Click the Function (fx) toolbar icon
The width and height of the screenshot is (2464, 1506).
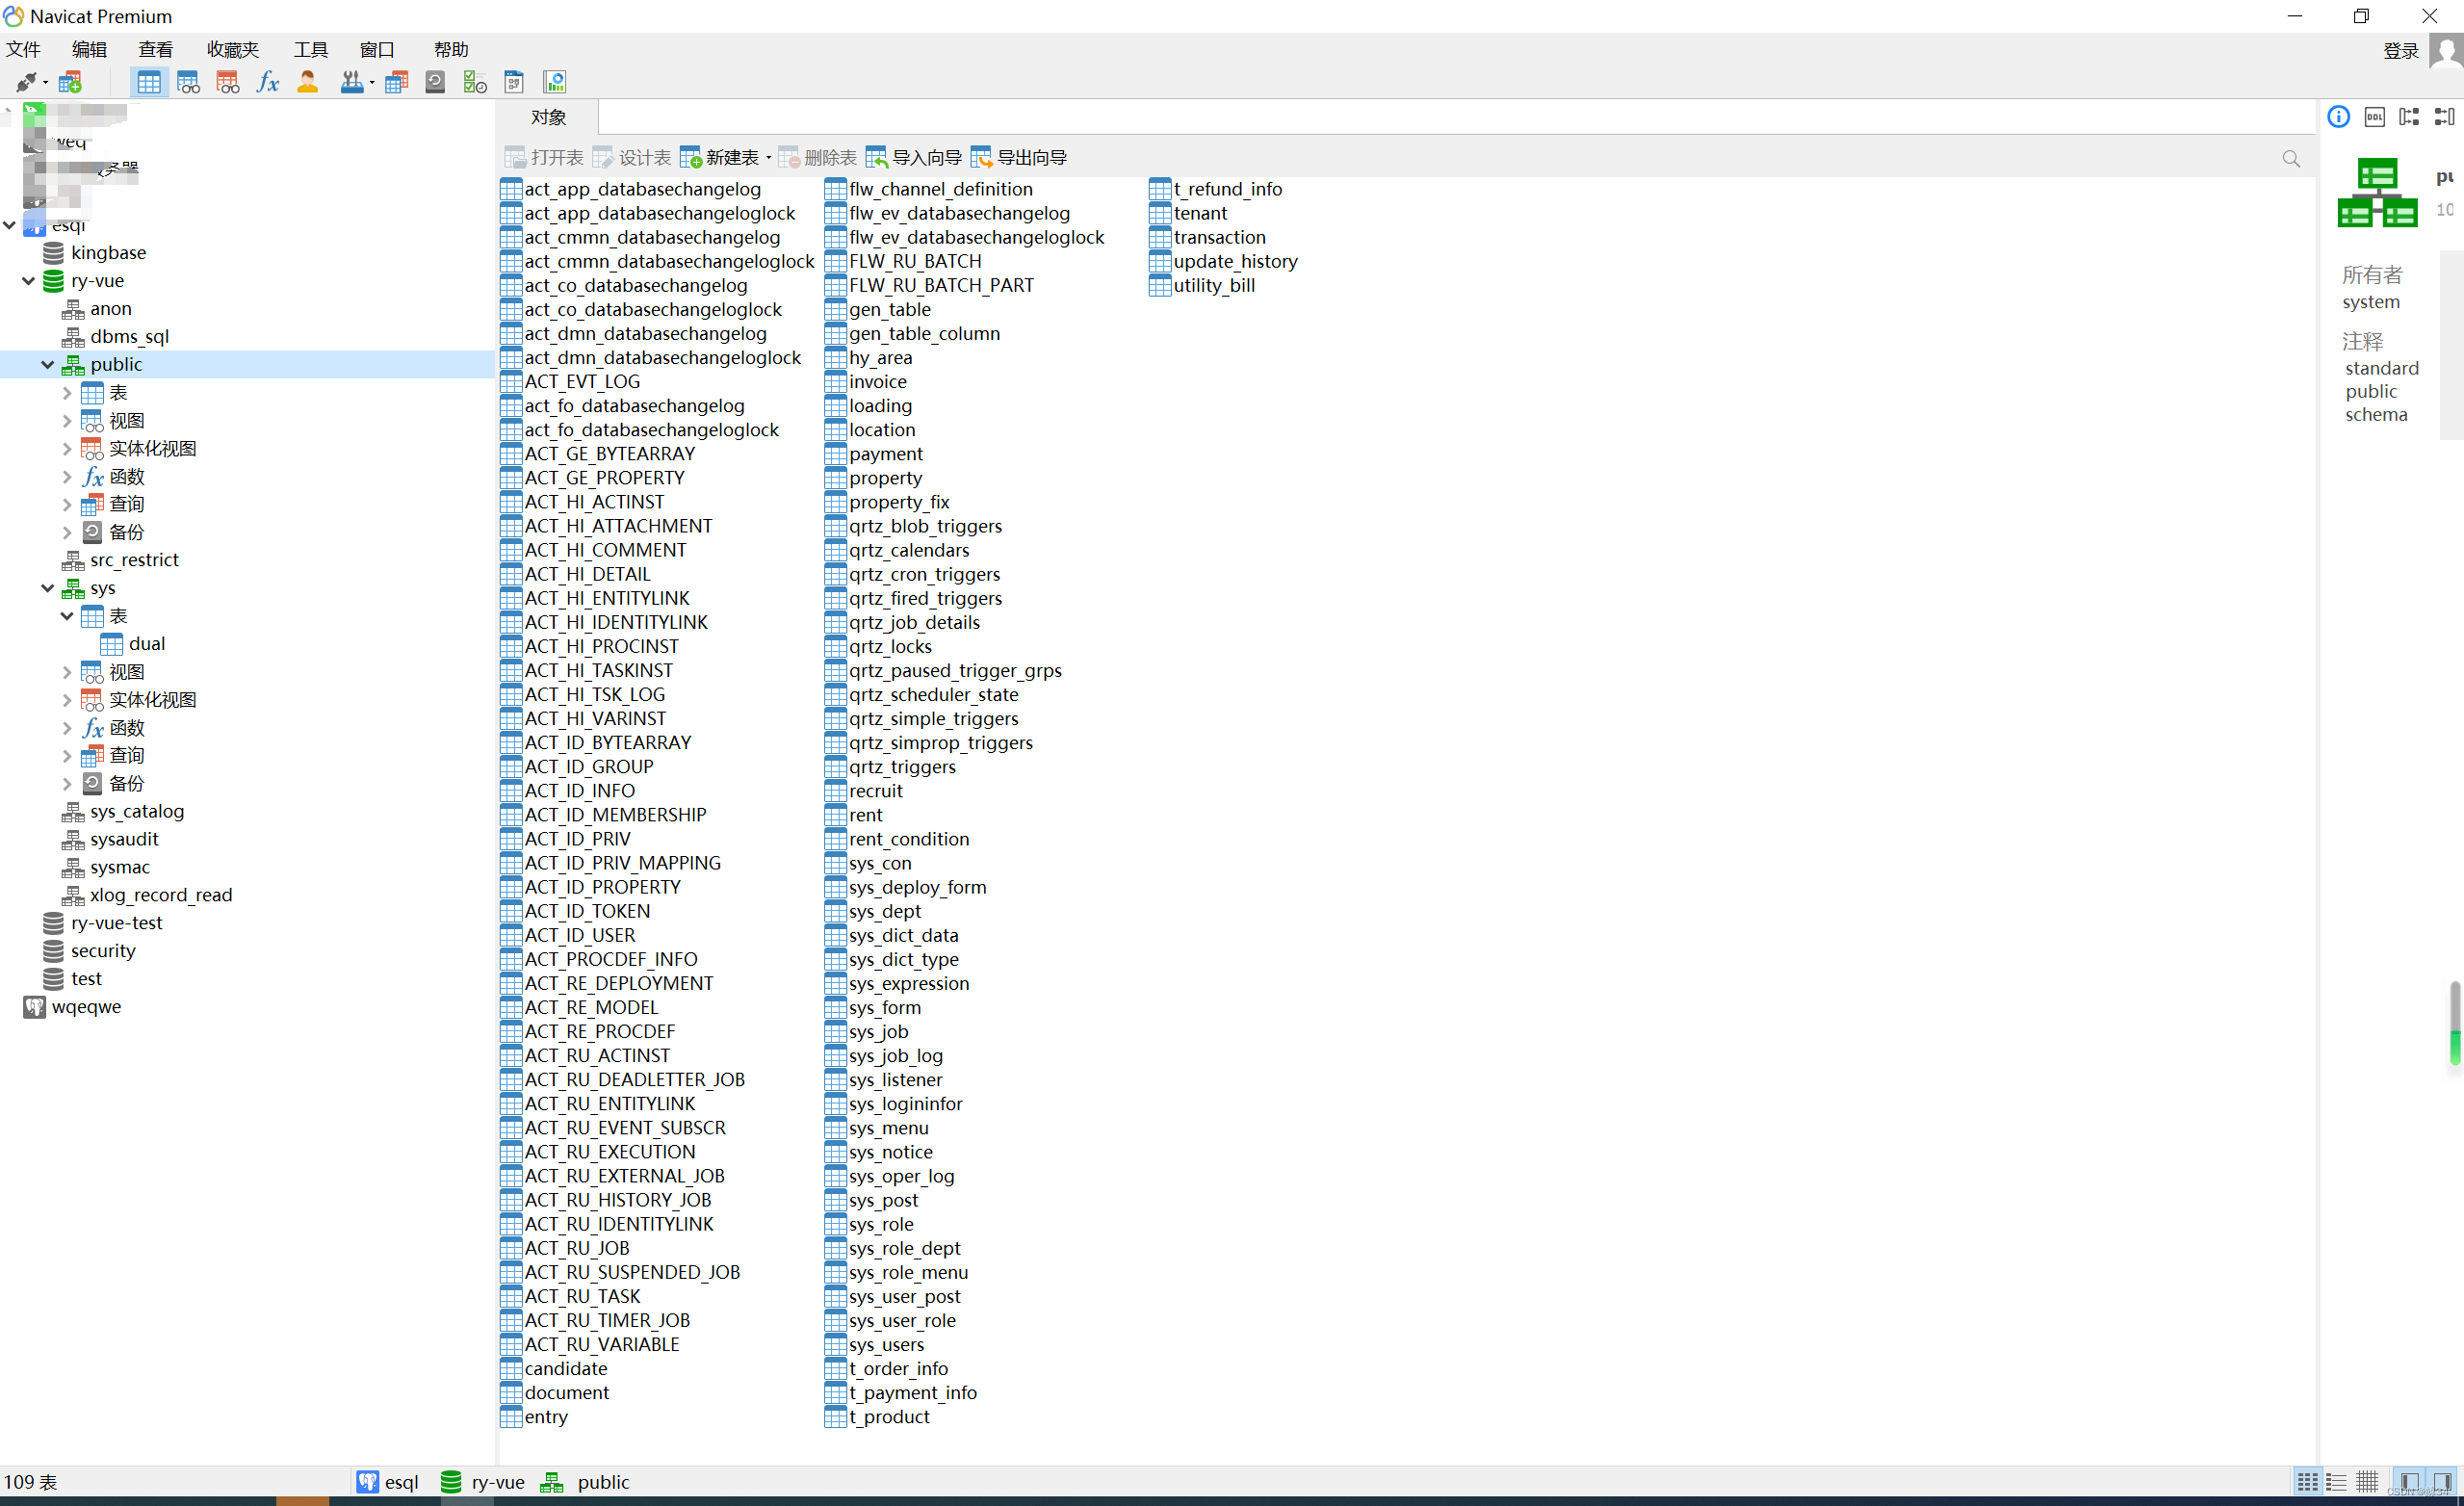[267, 82]
